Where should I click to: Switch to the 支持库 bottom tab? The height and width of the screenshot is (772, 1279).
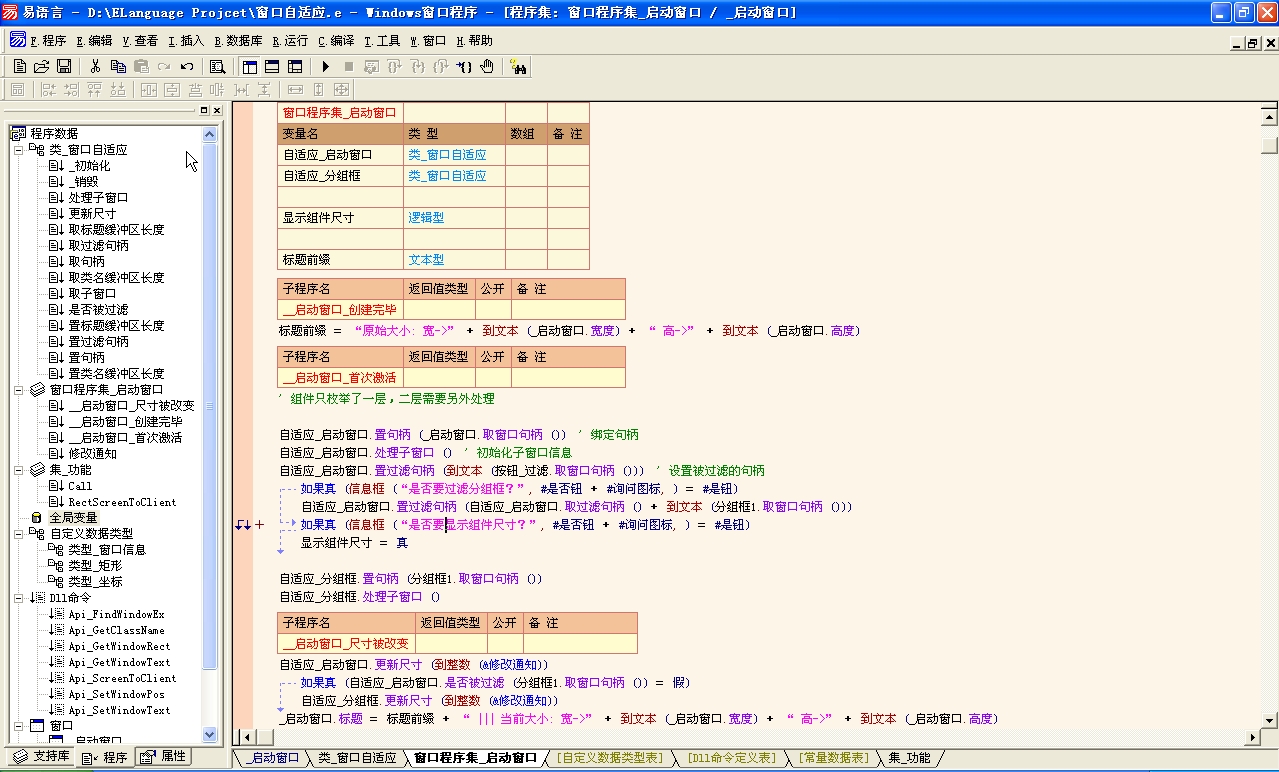[41, 756]
